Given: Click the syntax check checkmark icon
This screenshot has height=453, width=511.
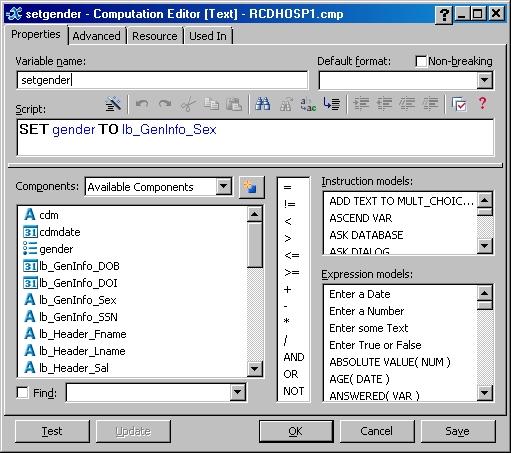Looking at the screenshot, I should click(459, 104).
